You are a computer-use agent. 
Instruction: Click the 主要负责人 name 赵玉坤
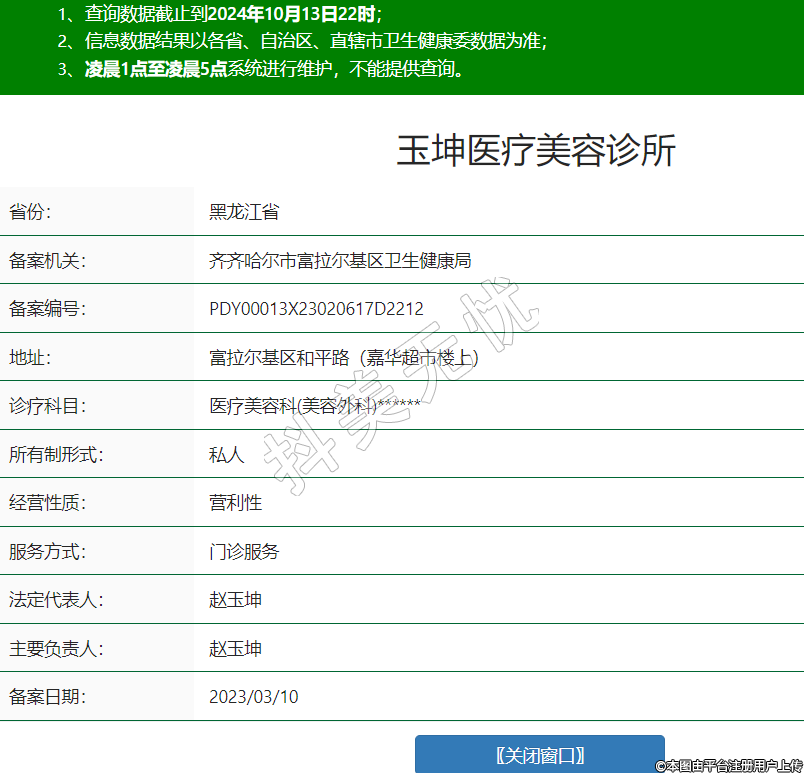(x=235, y=649)
